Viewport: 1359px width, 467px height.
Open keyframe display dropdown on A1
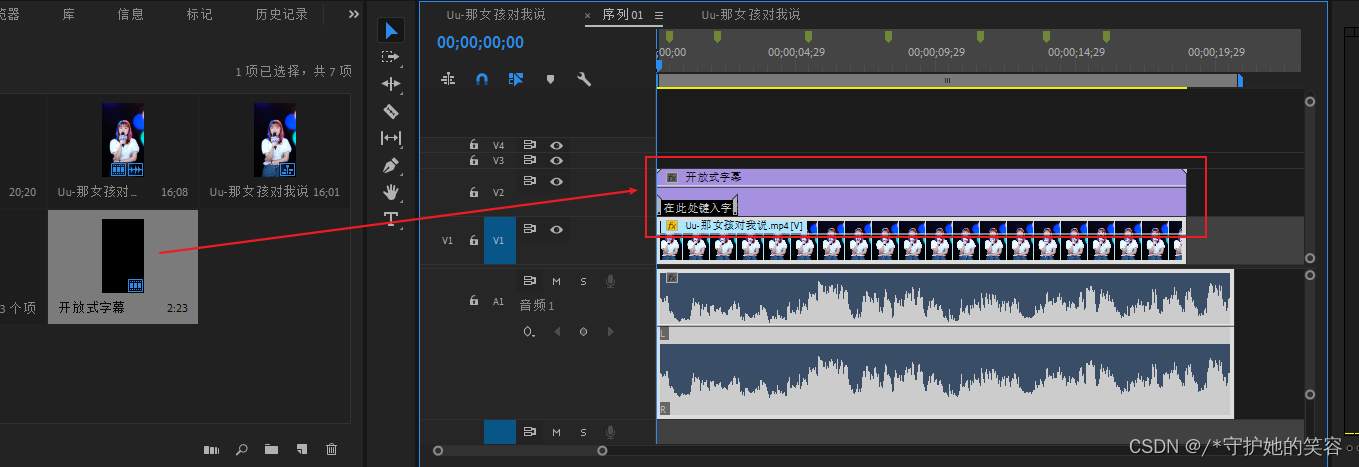[528, 331]
